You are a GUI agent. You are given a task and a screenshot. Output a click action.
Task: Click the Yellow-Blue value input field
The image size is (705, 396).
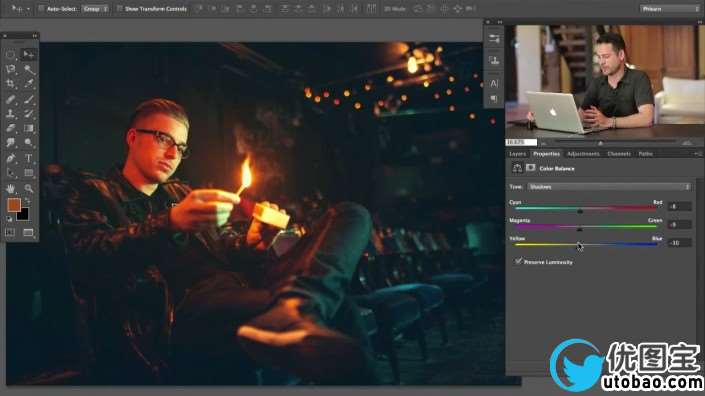click(679, 243)
